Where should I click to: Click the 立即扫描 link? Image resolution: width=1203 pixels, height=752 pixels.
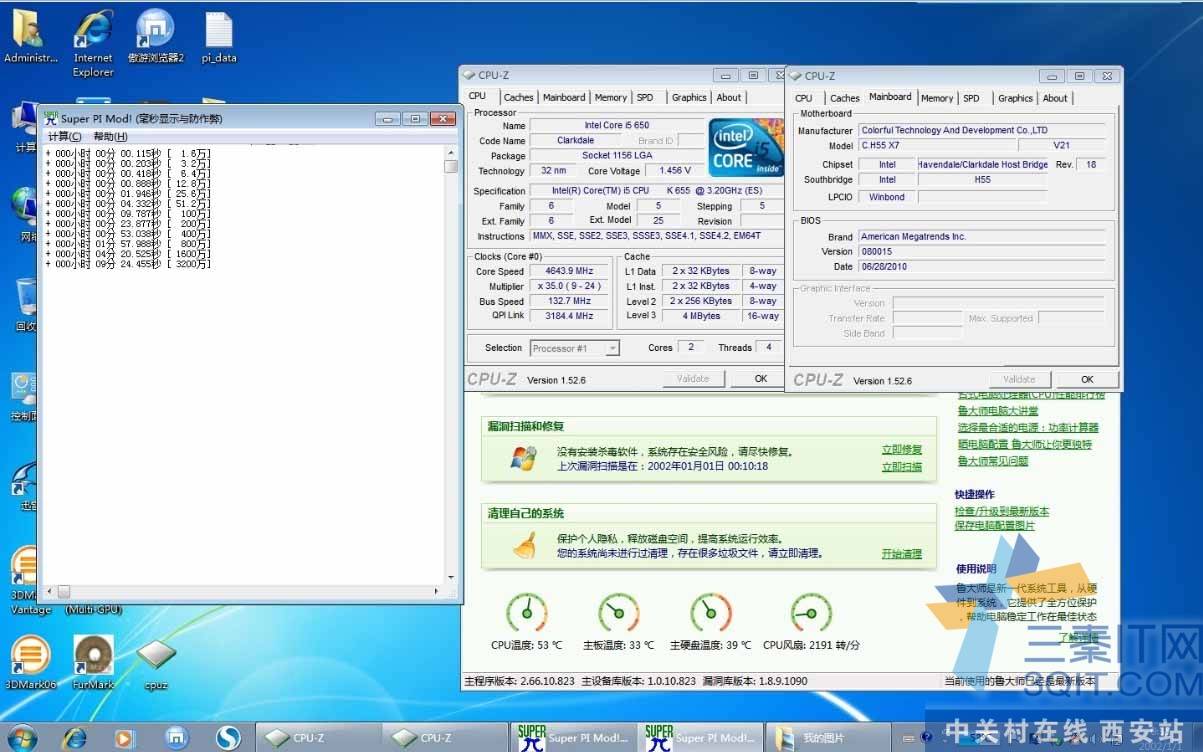point(902,467)
